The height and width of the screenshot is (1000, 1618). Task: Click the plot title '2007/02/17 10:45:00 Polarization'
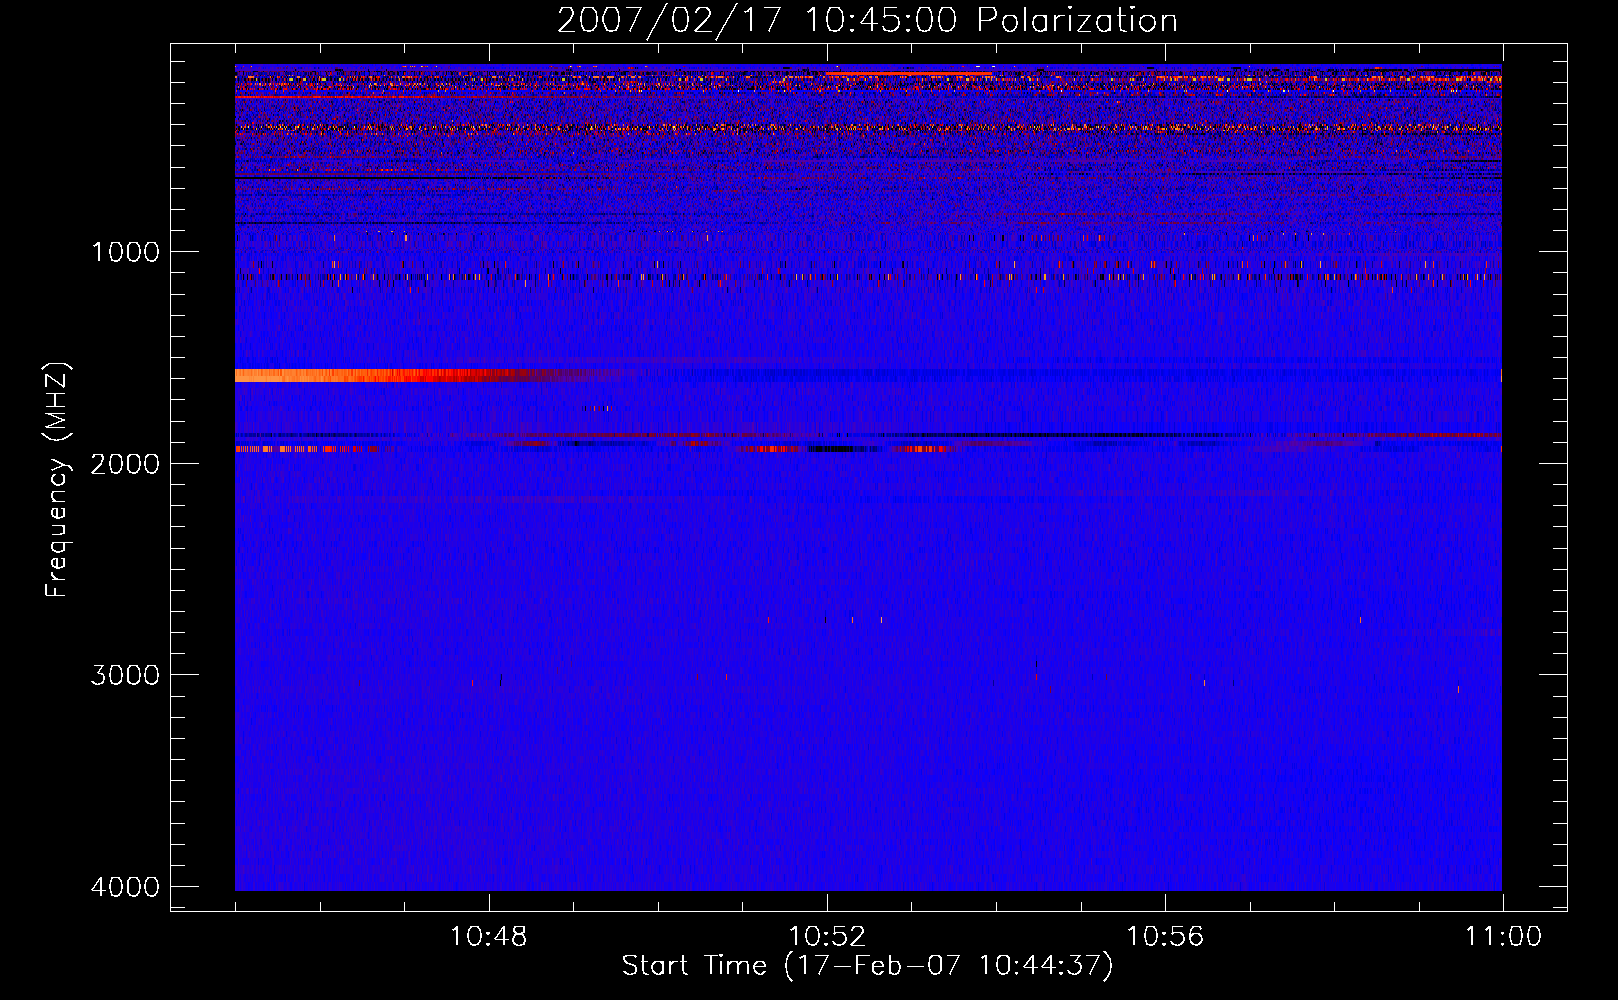pyautogui.click(x=867, y=20)
